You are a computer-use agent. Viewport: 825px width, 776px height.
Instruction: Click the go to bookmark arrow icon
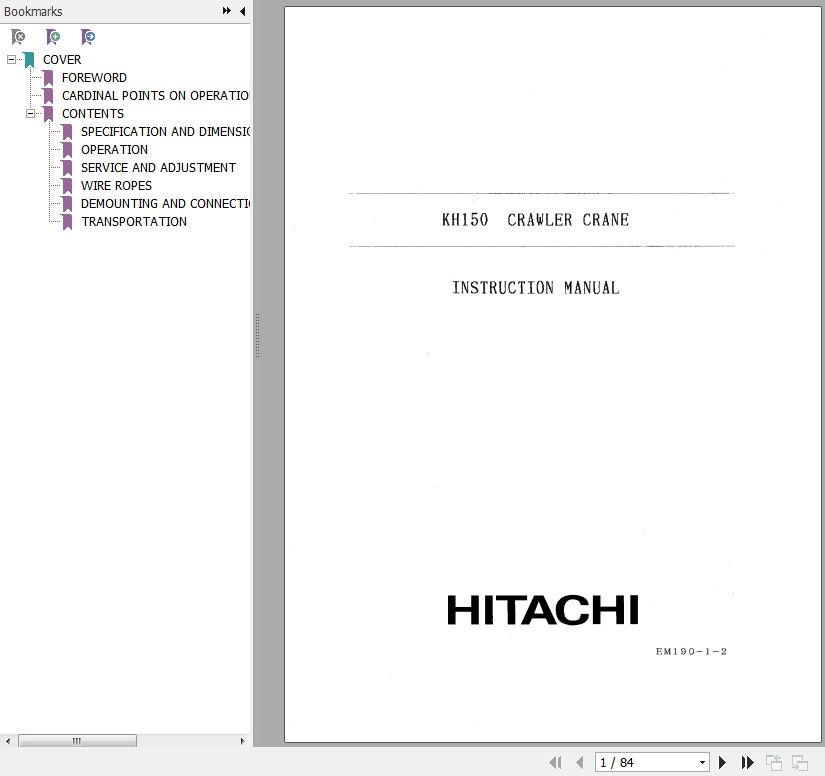coord(88,37)
